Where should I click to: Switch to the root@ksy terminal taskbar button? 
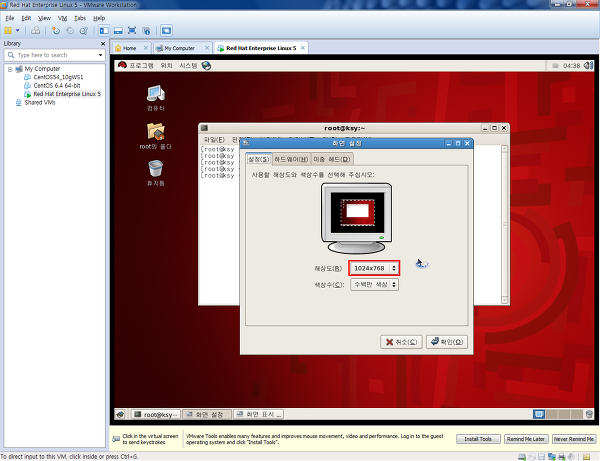click(x=156, y=414)
